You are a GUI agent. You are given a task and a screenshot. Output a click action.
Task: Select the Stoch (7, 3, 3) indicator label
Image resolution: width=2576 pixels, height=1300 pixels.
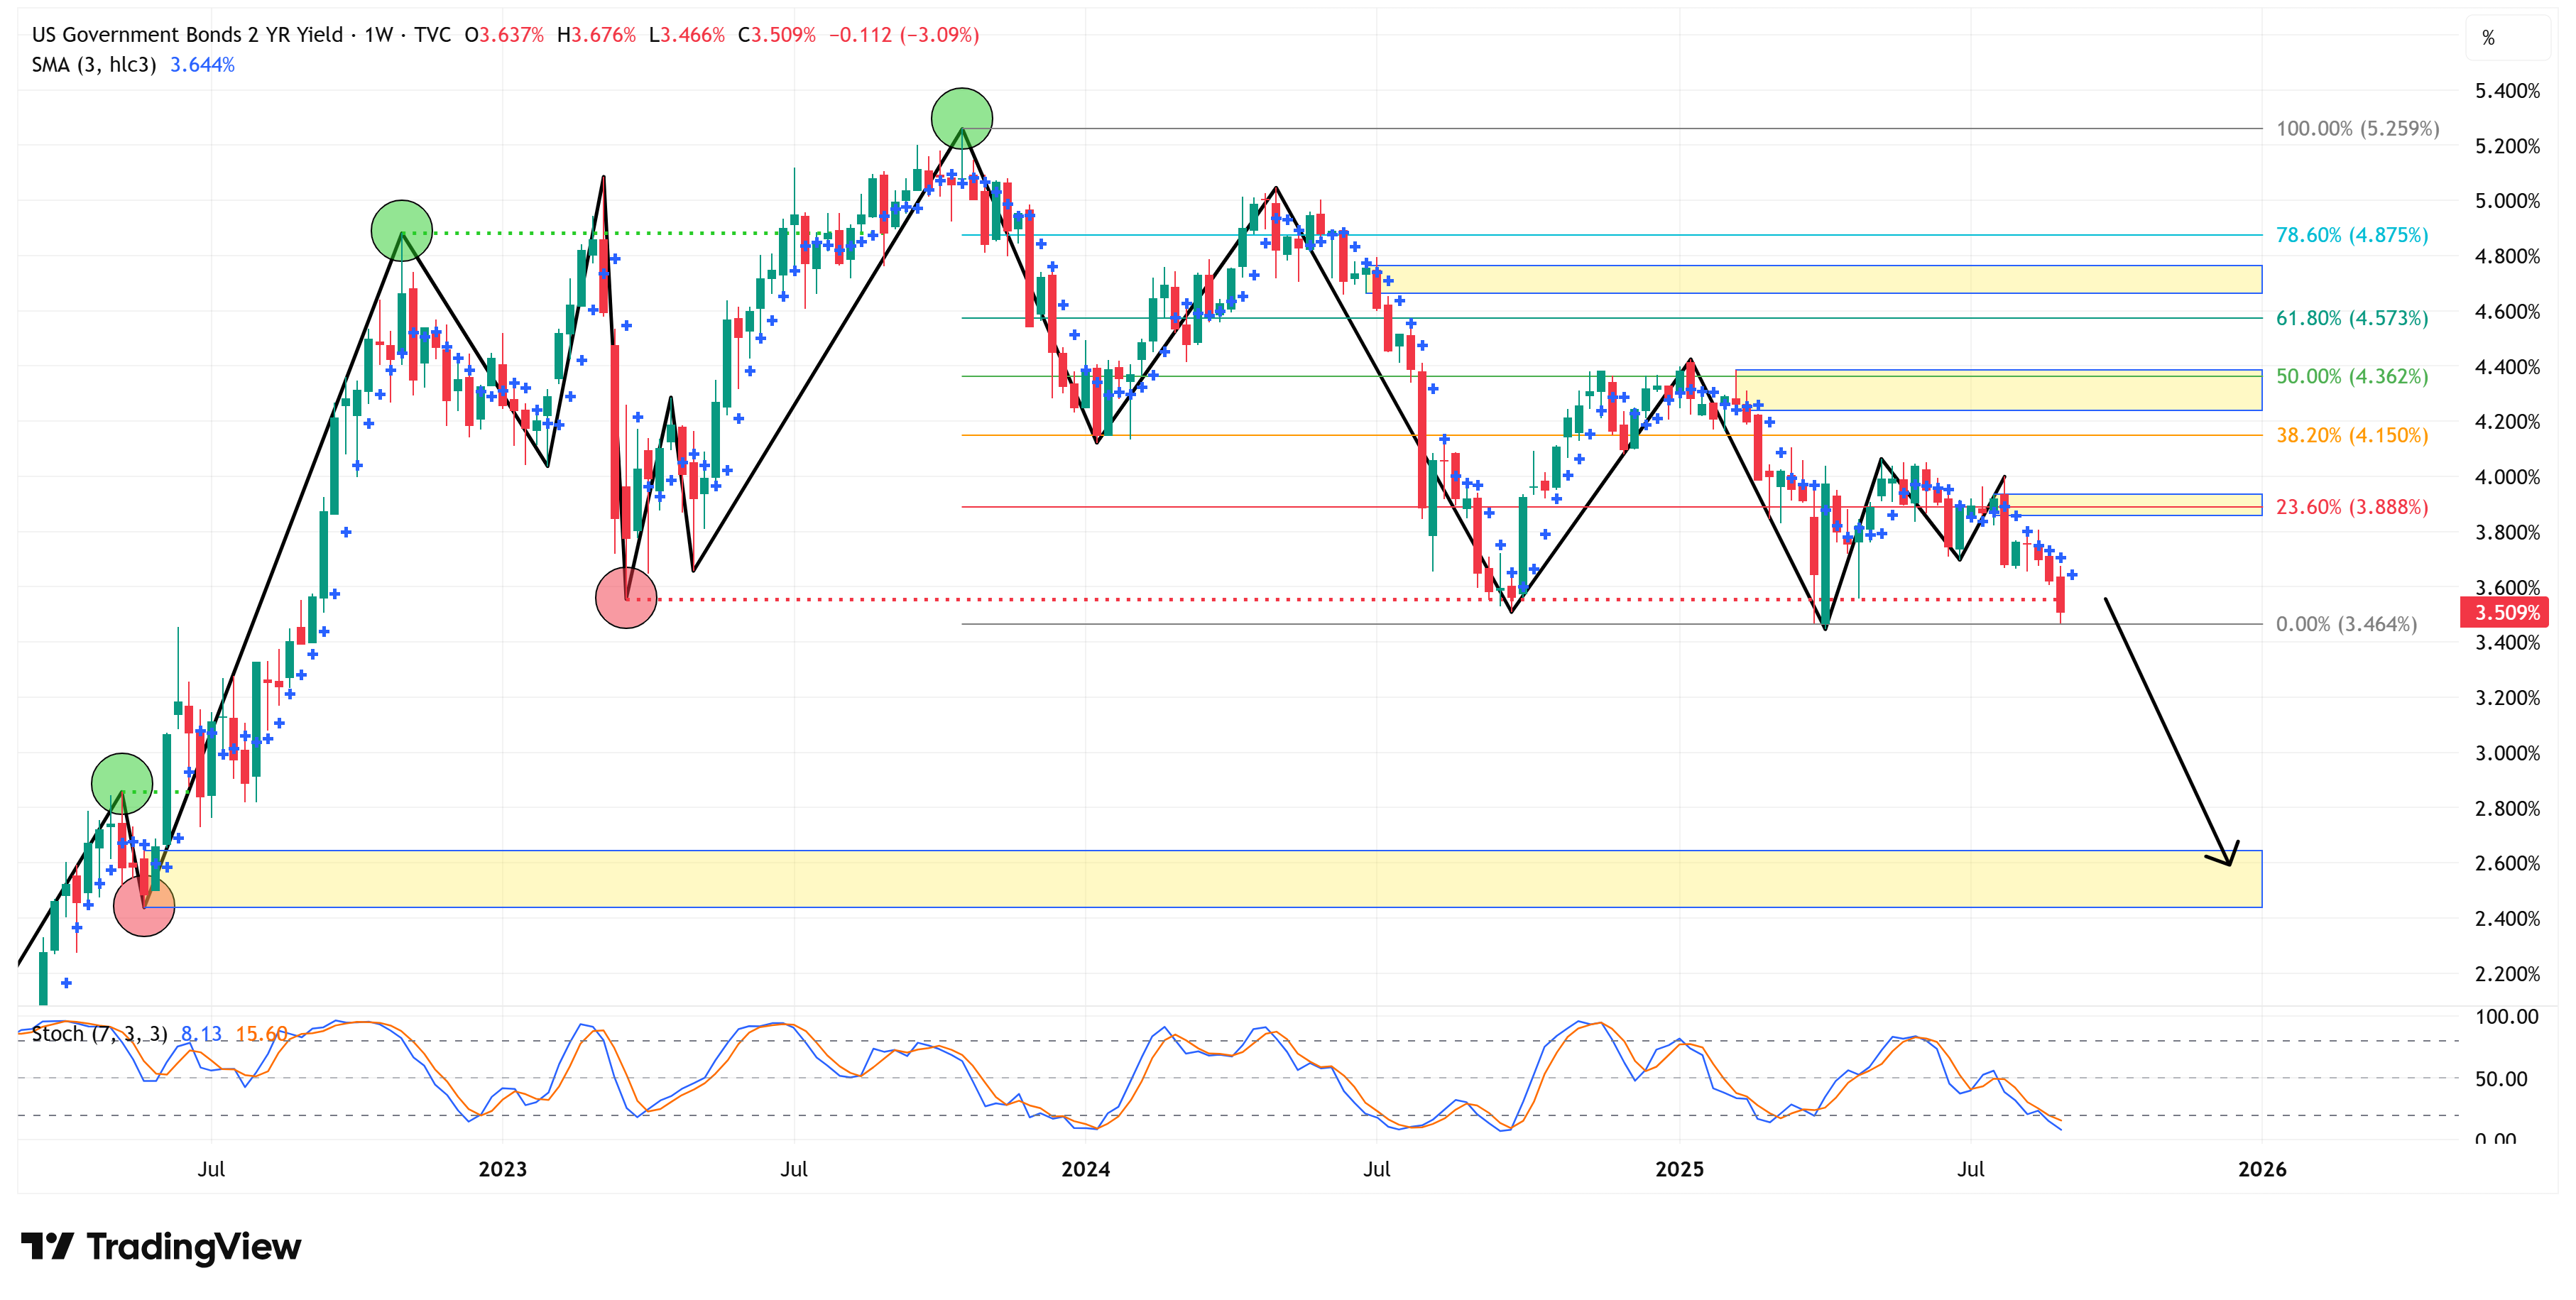pyautogui.click(x=99, y=1034)
